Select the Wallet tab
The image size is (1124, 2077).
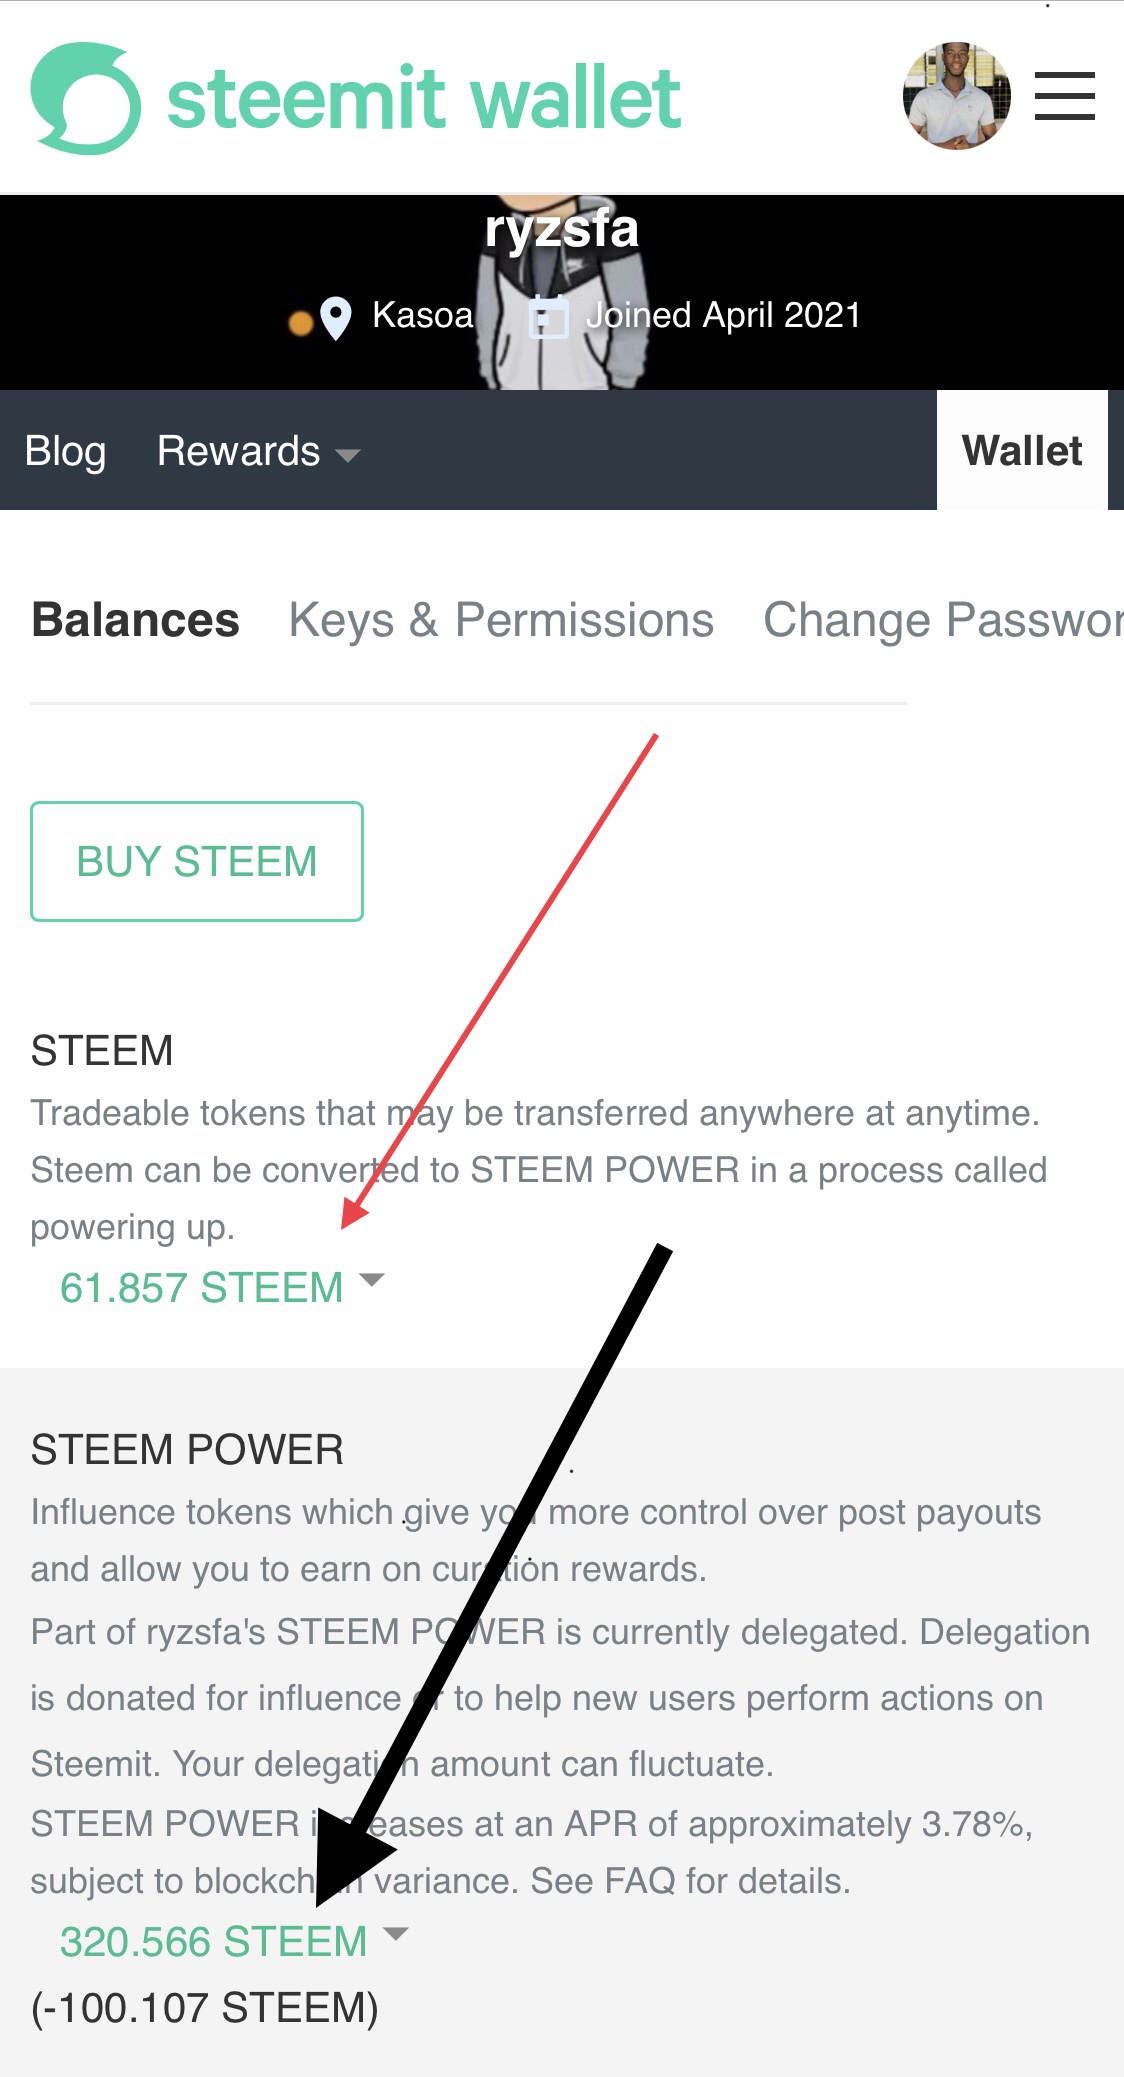1021,451
